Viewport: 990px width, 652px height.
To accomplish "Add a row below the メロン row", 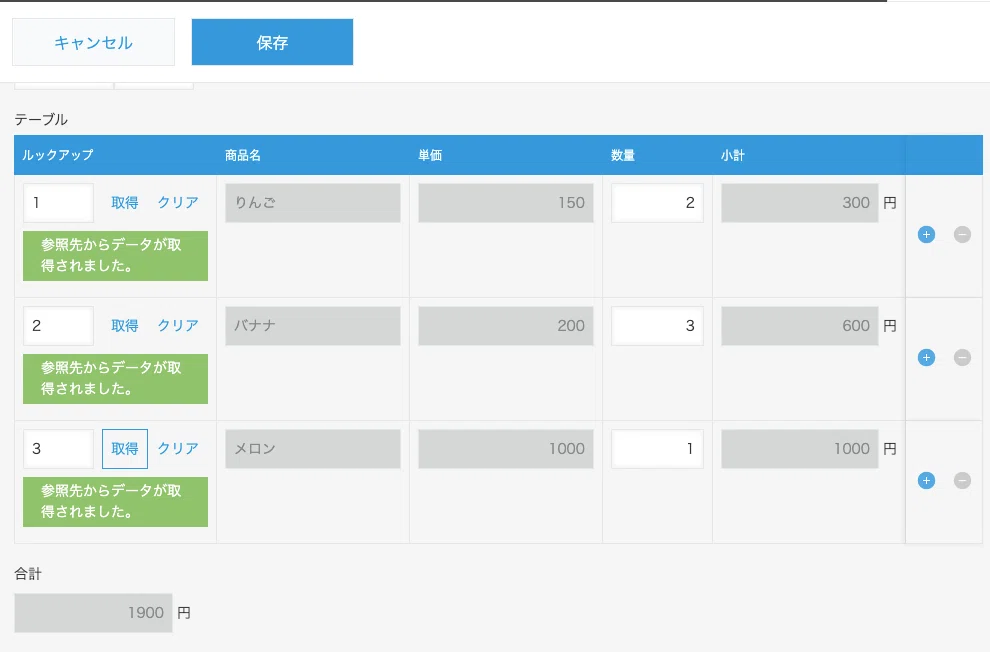I will coord(926,481).
